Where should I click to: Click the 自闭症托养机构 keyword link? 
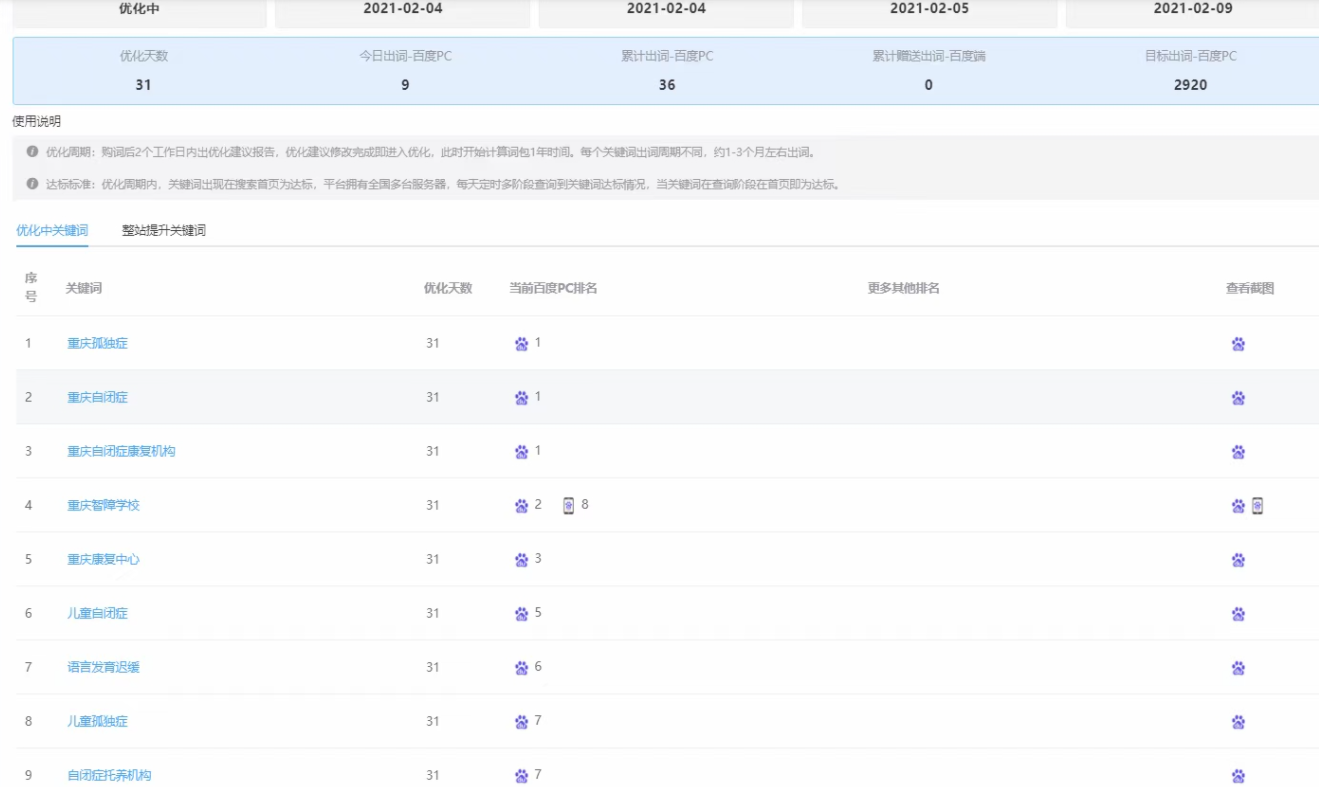(x=109, y=775)
